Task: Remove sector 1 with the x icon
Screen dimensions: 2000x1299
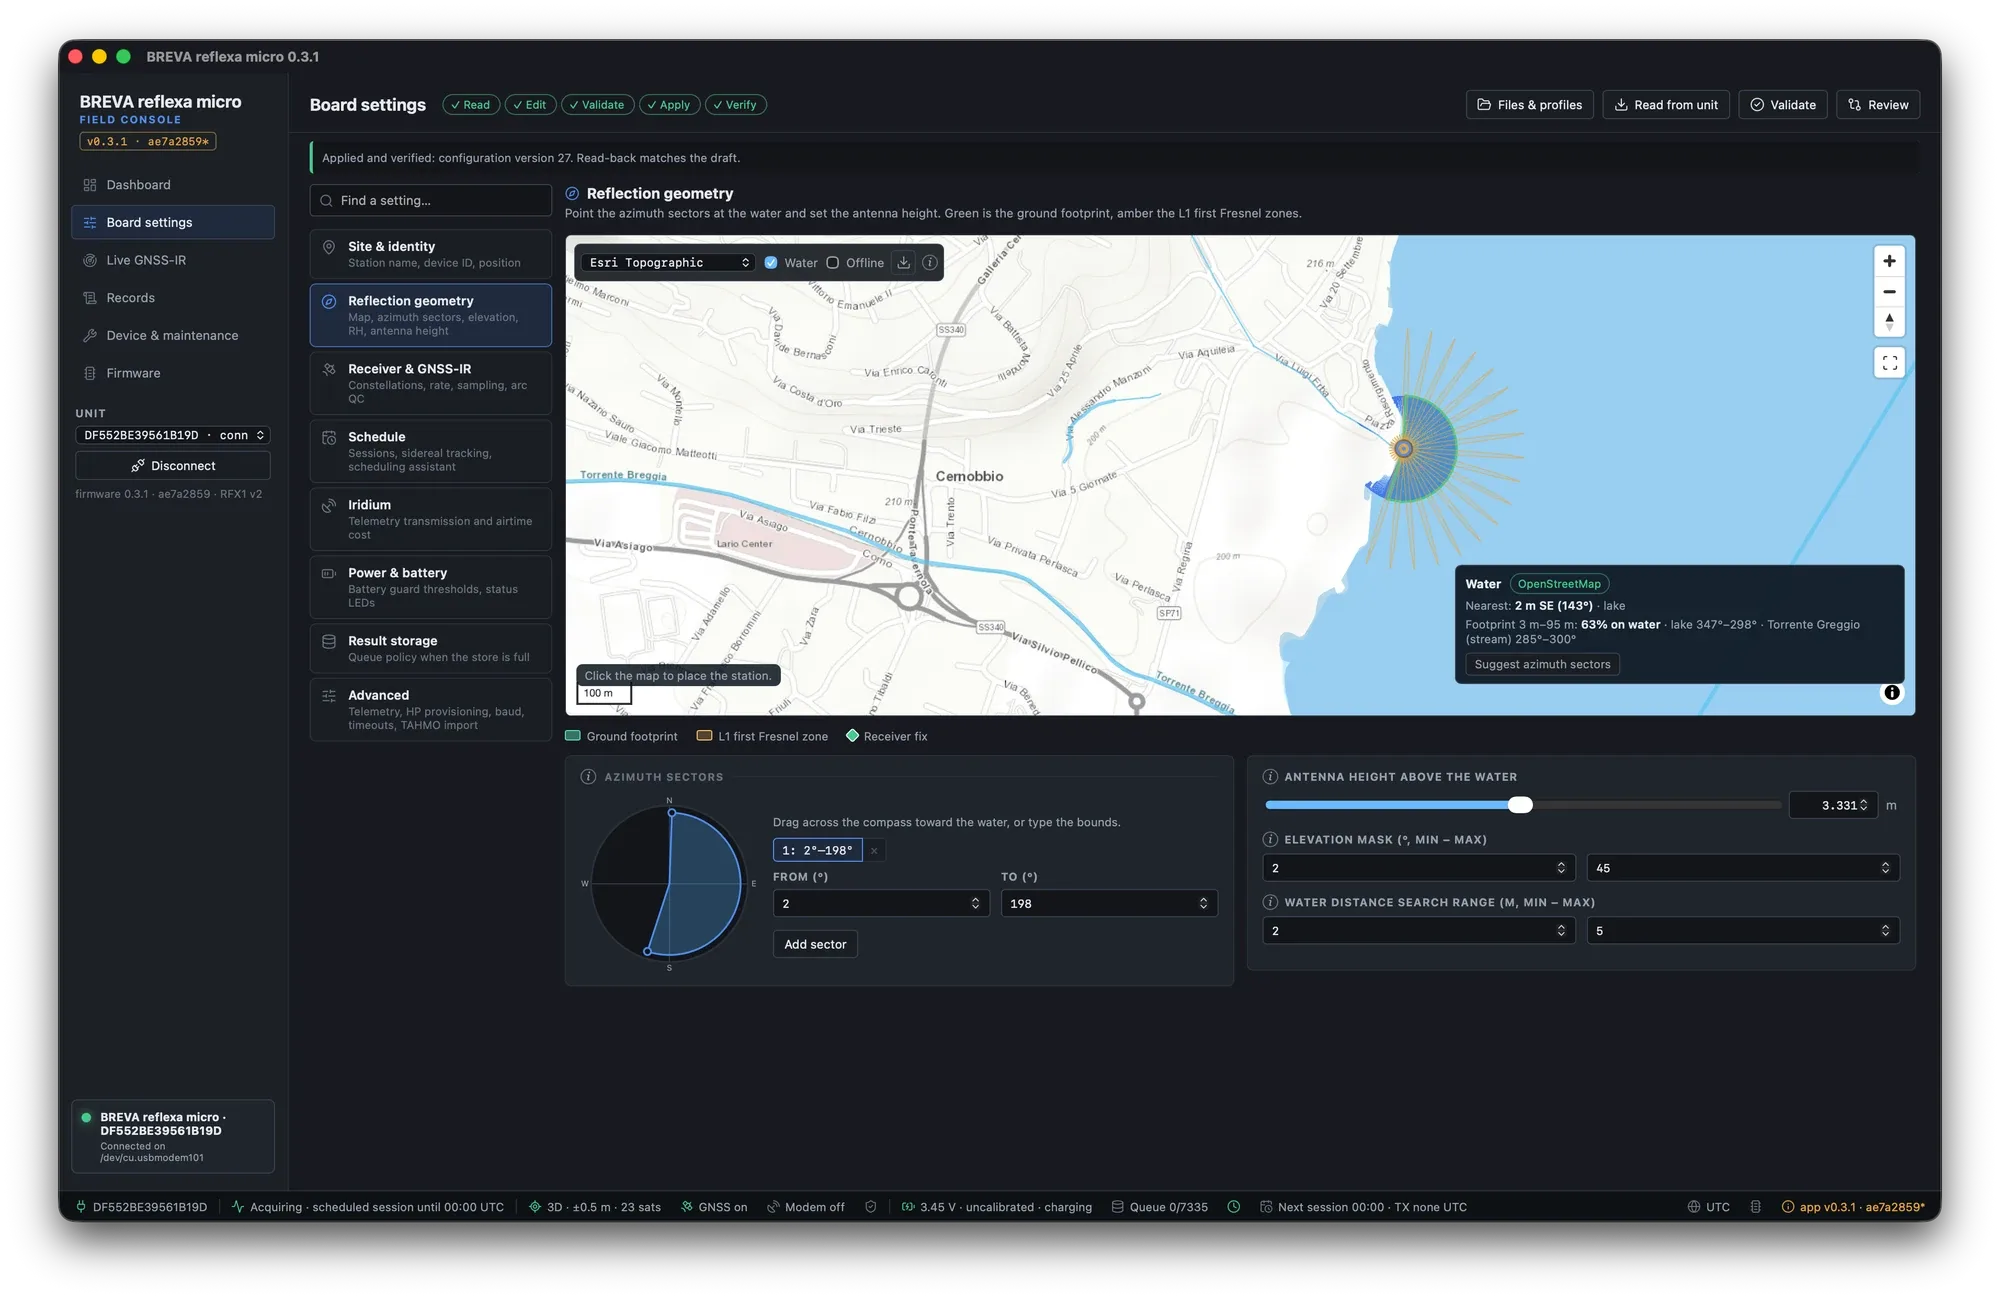Action: point(874,851)
